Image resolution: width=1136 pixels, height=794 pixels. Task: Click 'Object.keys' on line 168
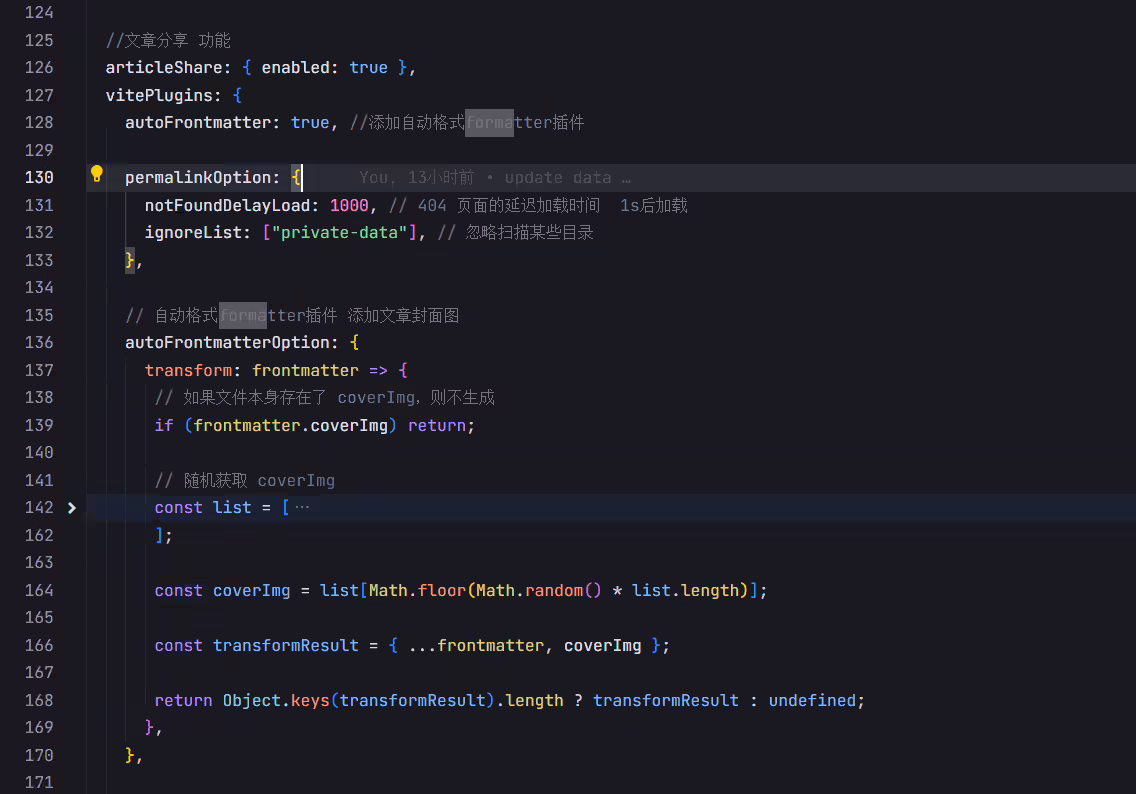tap(276, 701)
